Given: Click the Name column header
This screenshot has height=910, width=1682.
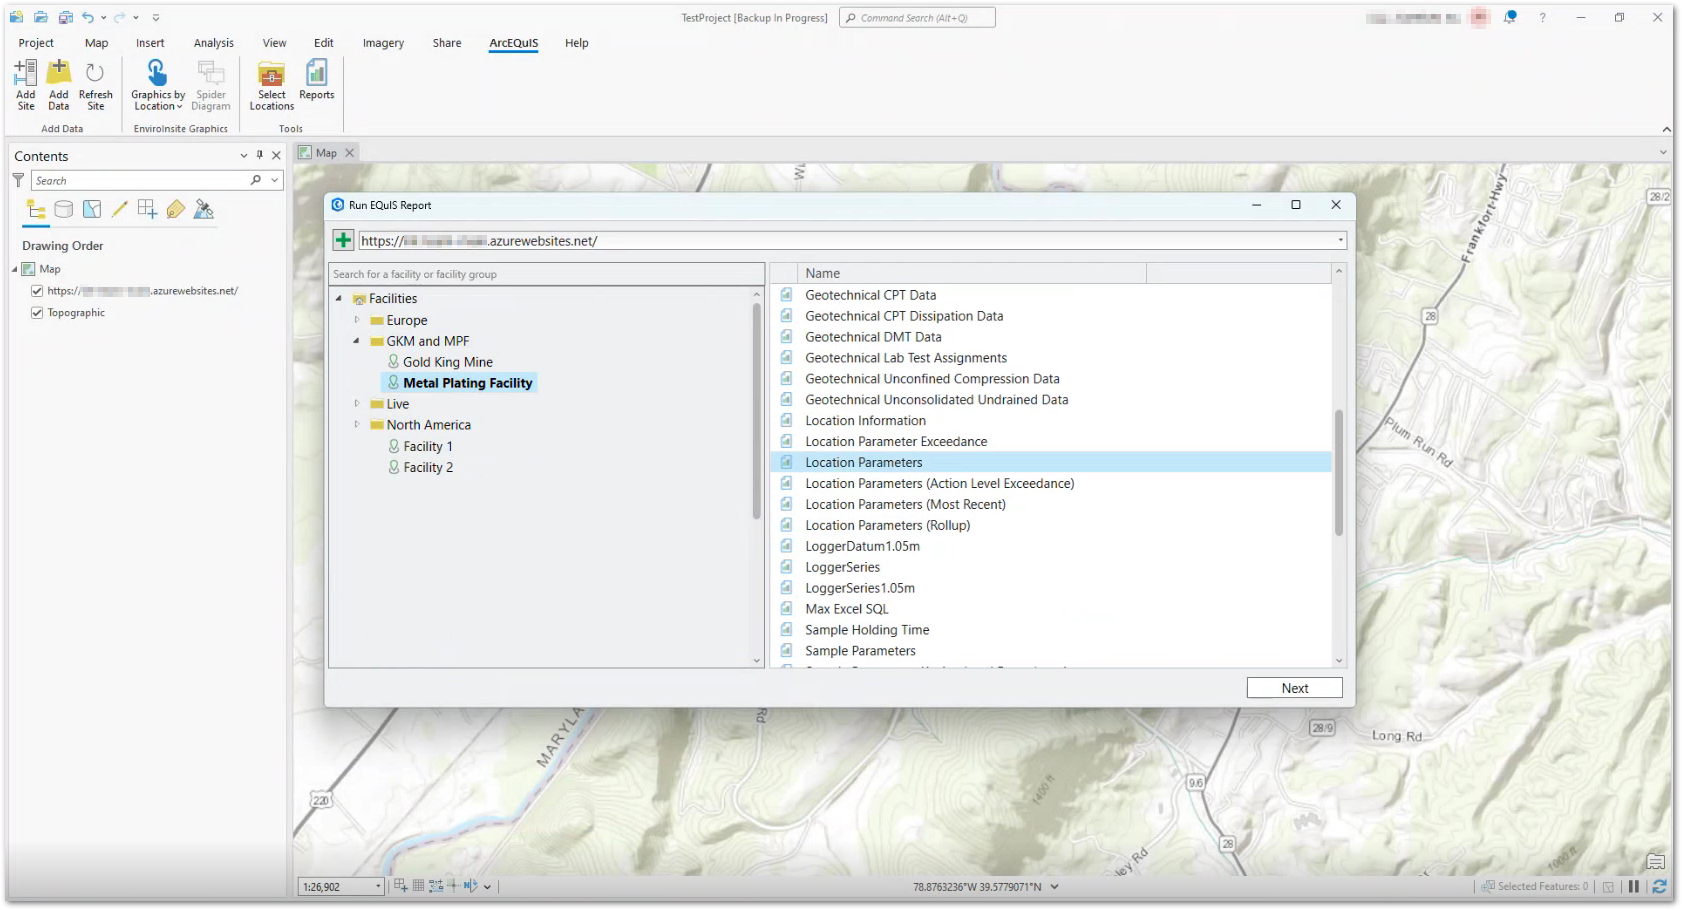Looking at the screenshot, I should point(971,273).
